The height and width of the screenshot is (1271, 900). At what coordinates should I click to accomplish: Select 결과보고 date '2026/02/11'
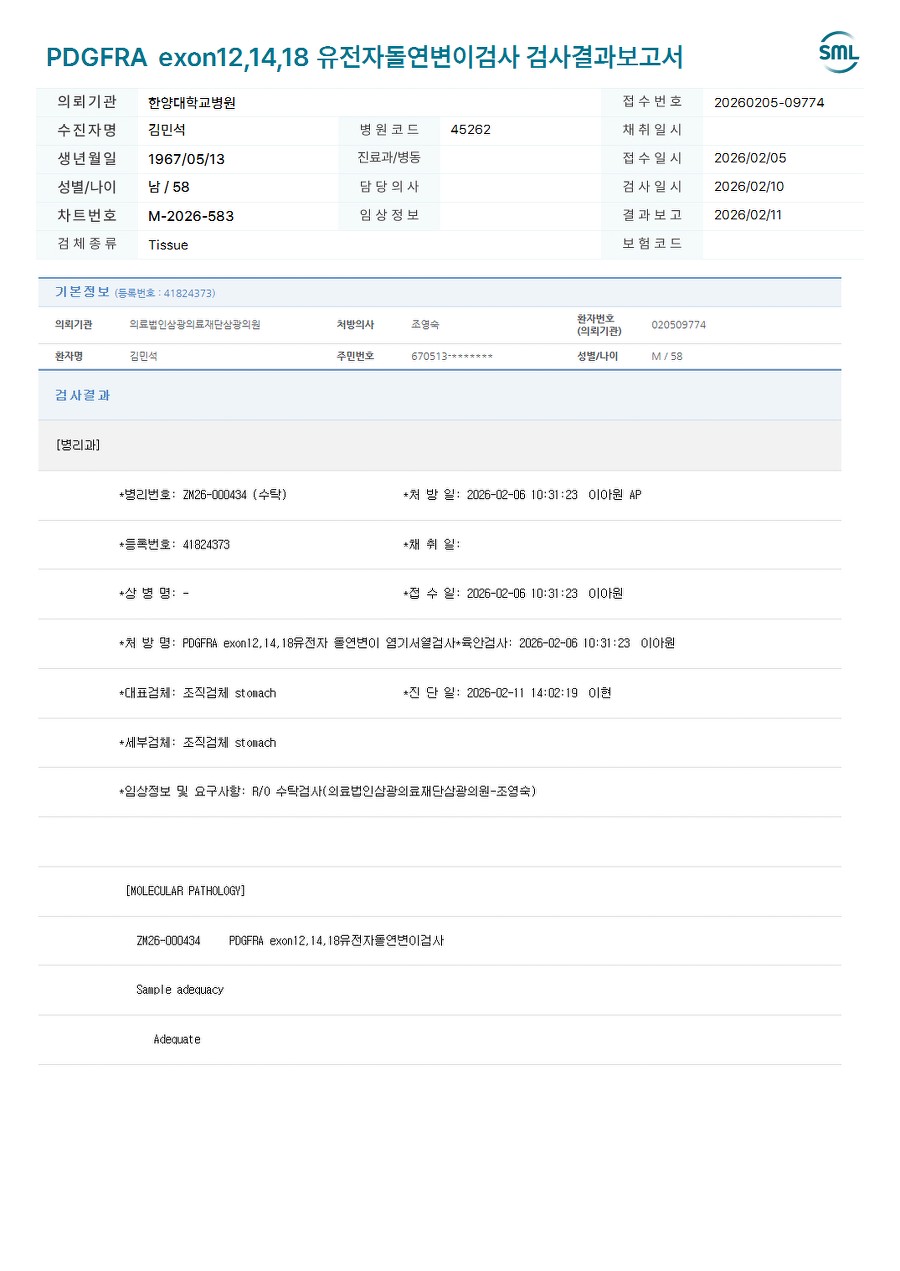(748, 215)
